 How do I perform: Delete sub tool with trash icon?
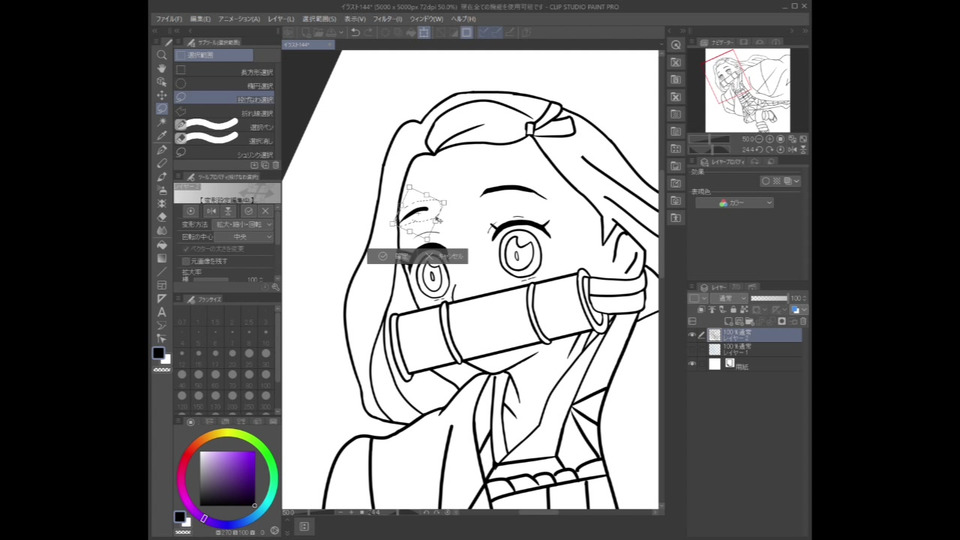(x=276, y=165)
